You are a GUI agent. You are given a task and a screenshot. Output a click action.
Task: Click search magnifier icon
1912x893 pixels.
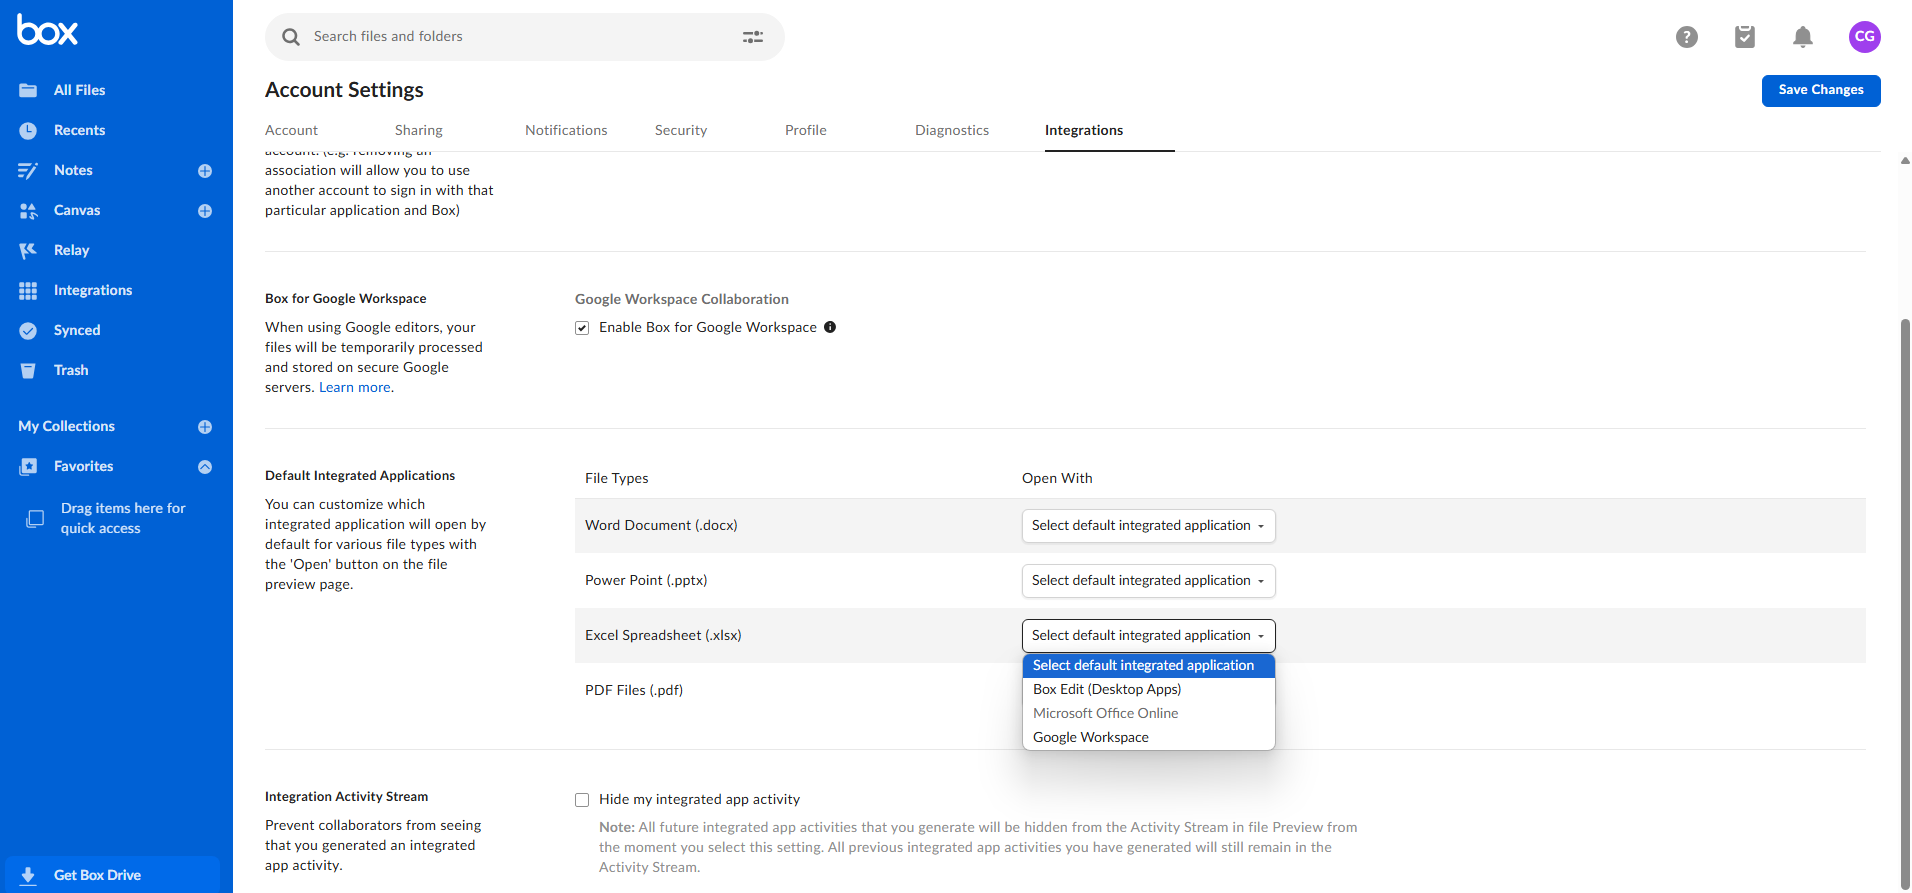(x=291, y=37)
